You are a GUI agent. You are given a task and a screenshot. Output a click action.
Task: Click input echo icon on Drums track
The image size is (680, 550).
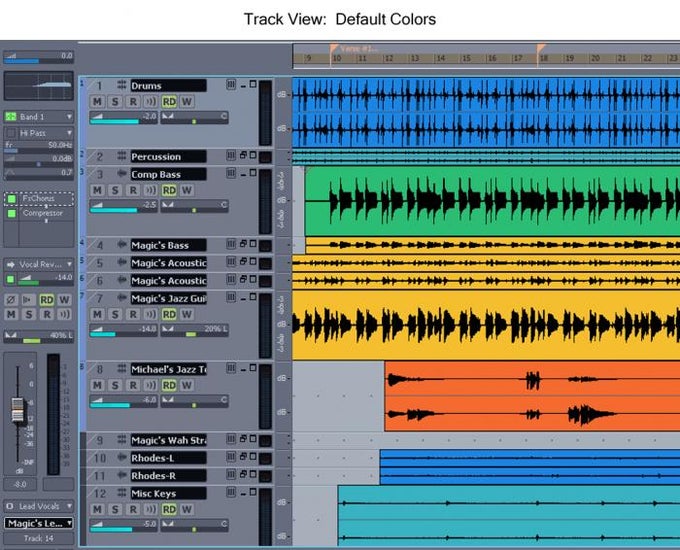(x=150, y=101)
